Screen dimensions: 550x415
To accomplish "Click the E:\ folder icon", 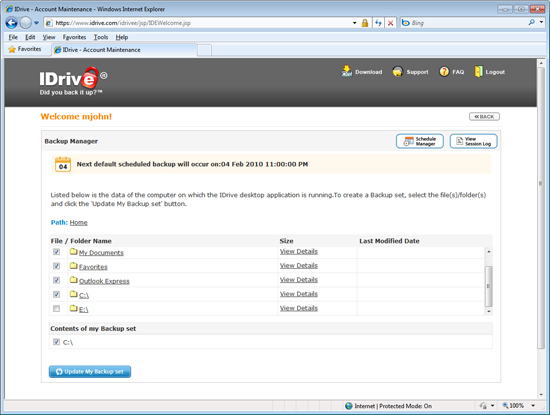I will (73, 308).
